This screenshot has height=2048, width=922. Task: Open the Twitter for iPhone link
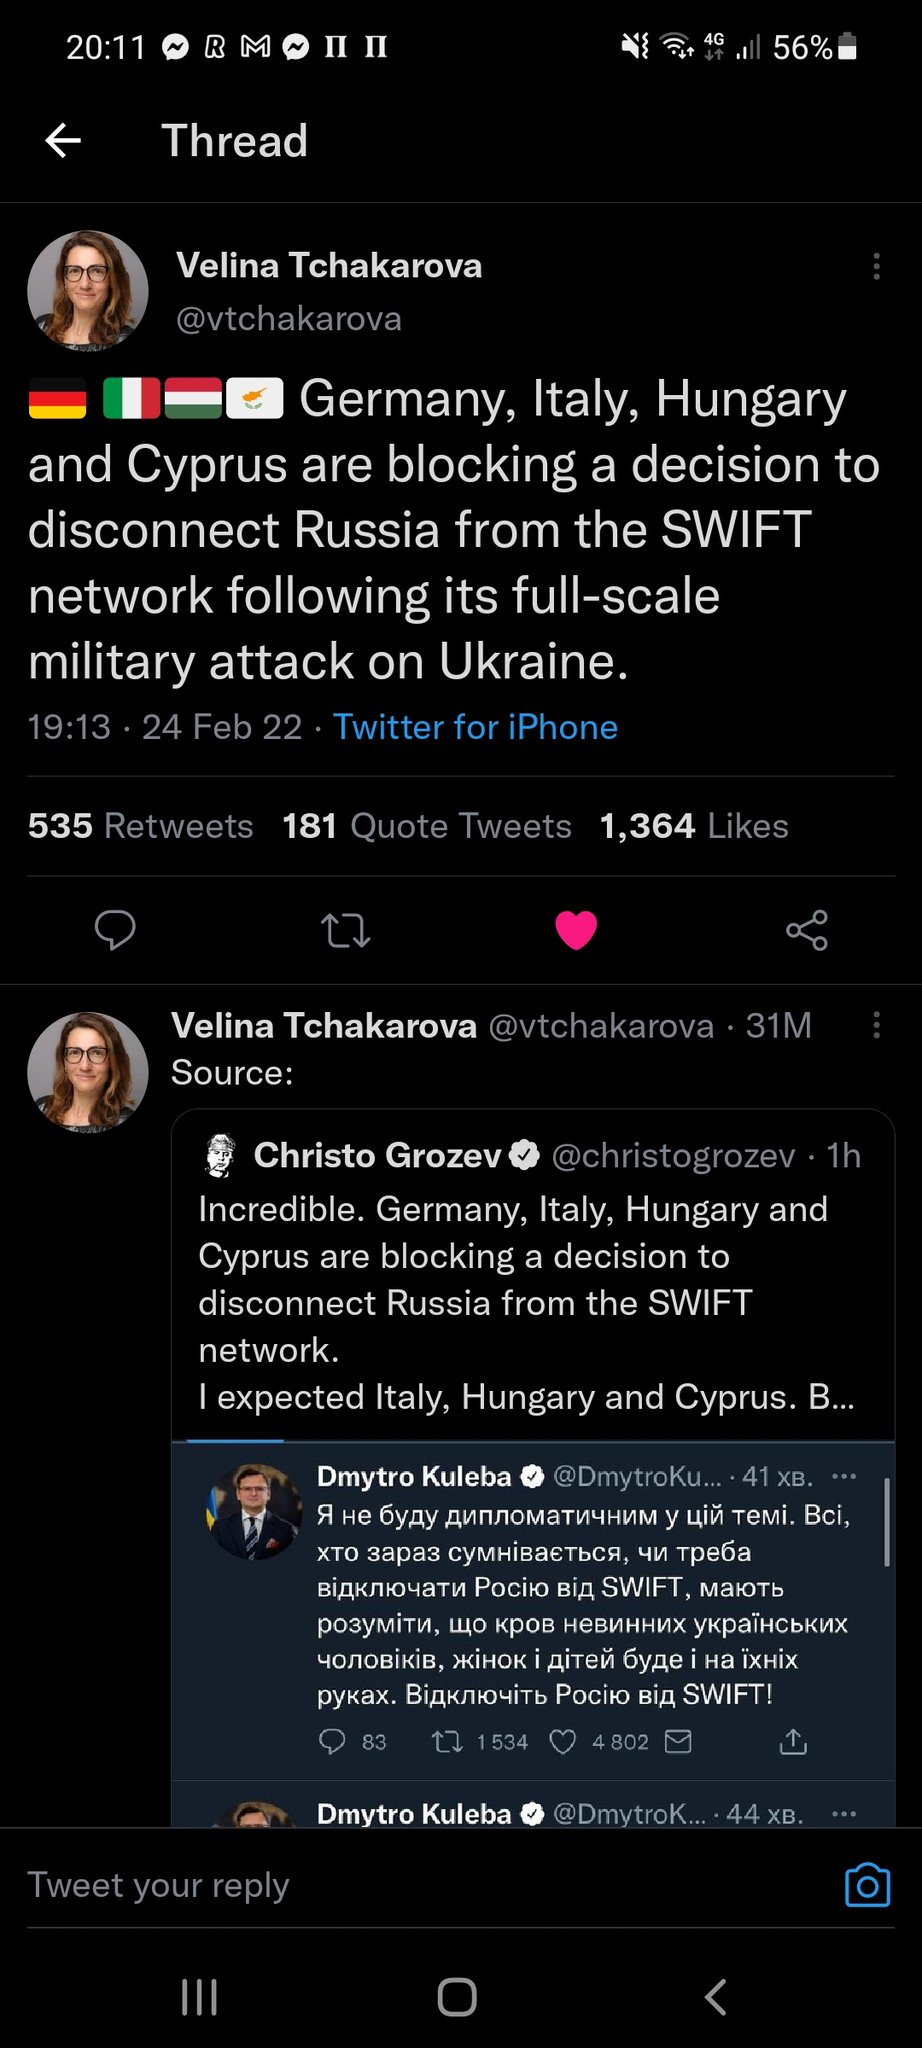[475, 727]
